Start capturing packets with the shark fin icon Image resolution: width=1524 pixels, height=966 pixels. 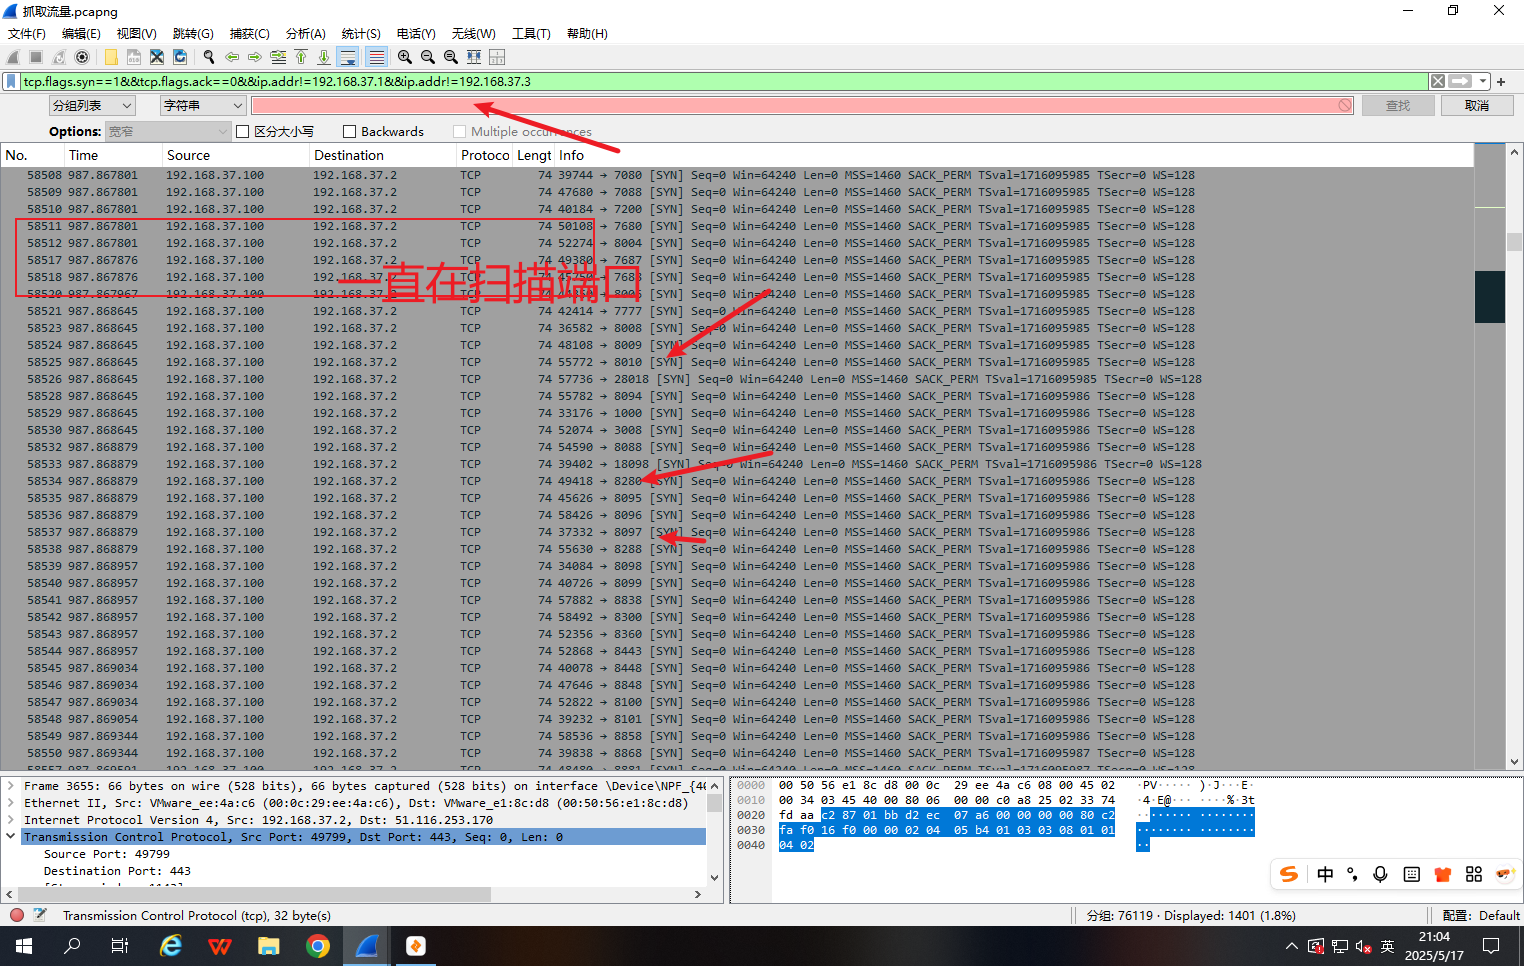[x=13, y=57]
